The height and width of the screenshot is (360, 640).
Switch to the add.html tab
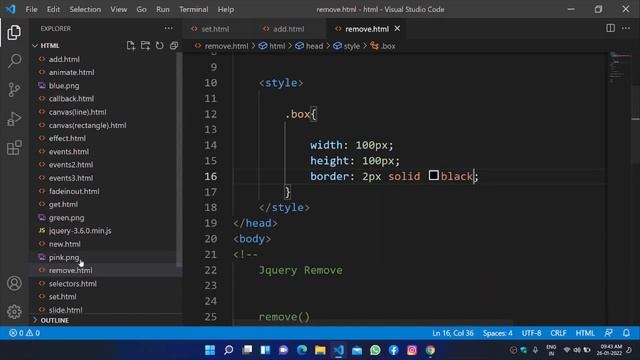(289, 29)
